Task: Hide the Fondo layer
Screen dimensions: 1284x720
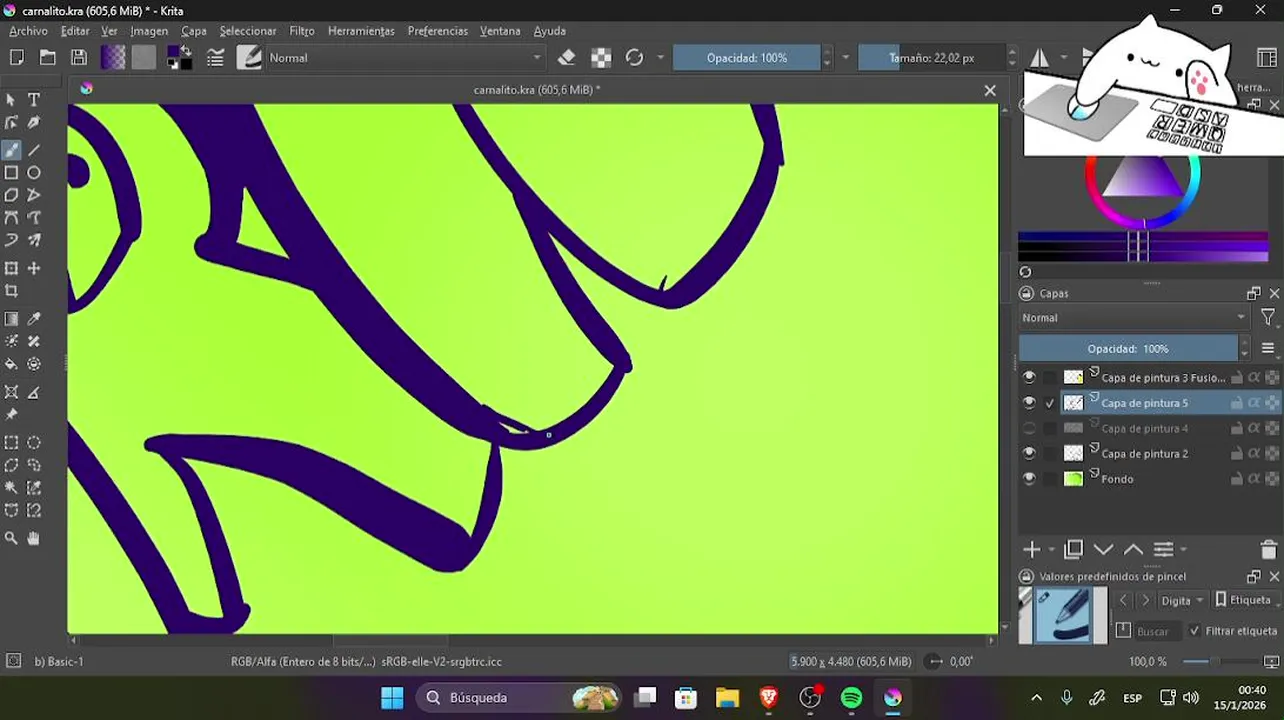Action: pos(1029,479)
